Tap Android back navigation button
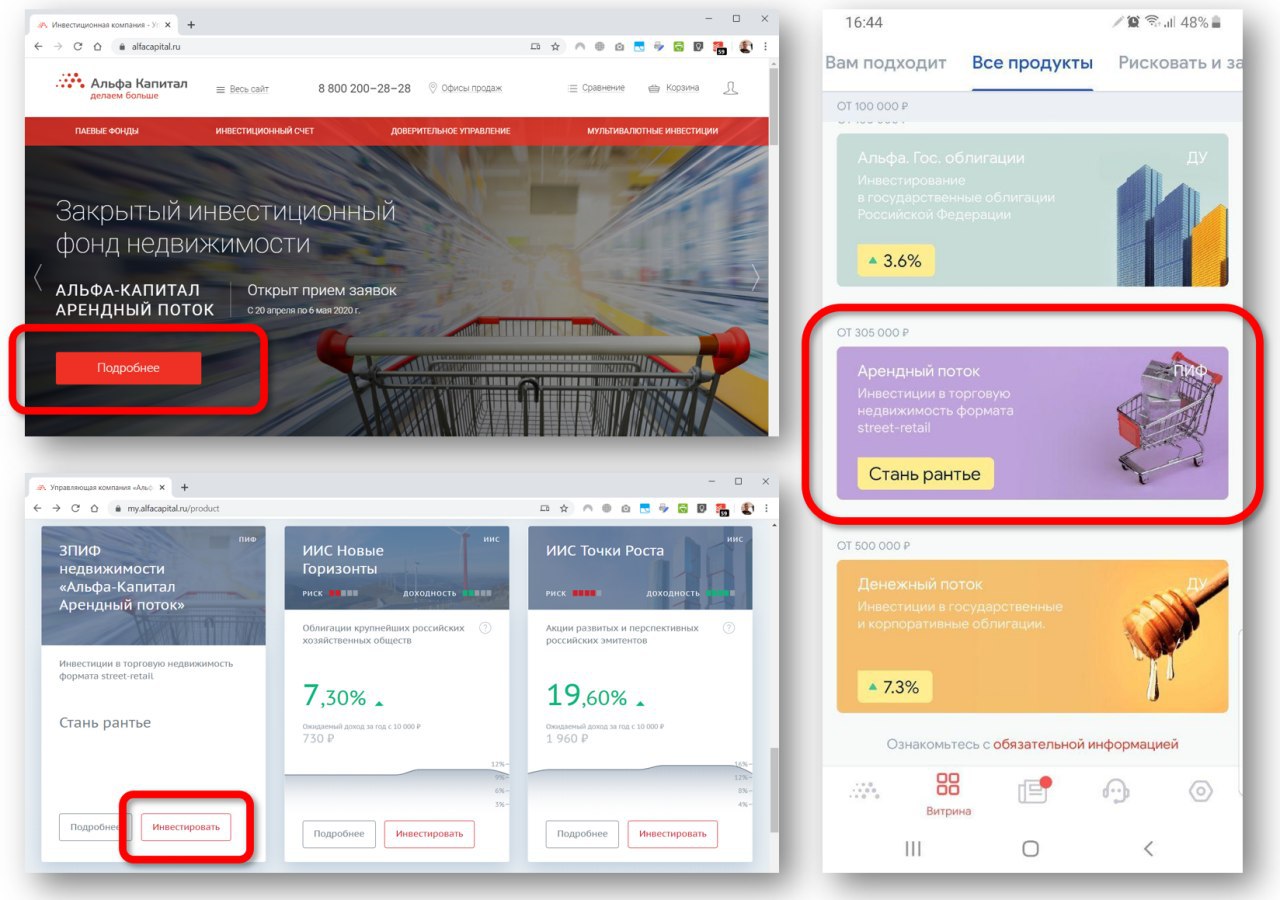The width and height of the screenshot is (1280, 900). [1148, 848]
